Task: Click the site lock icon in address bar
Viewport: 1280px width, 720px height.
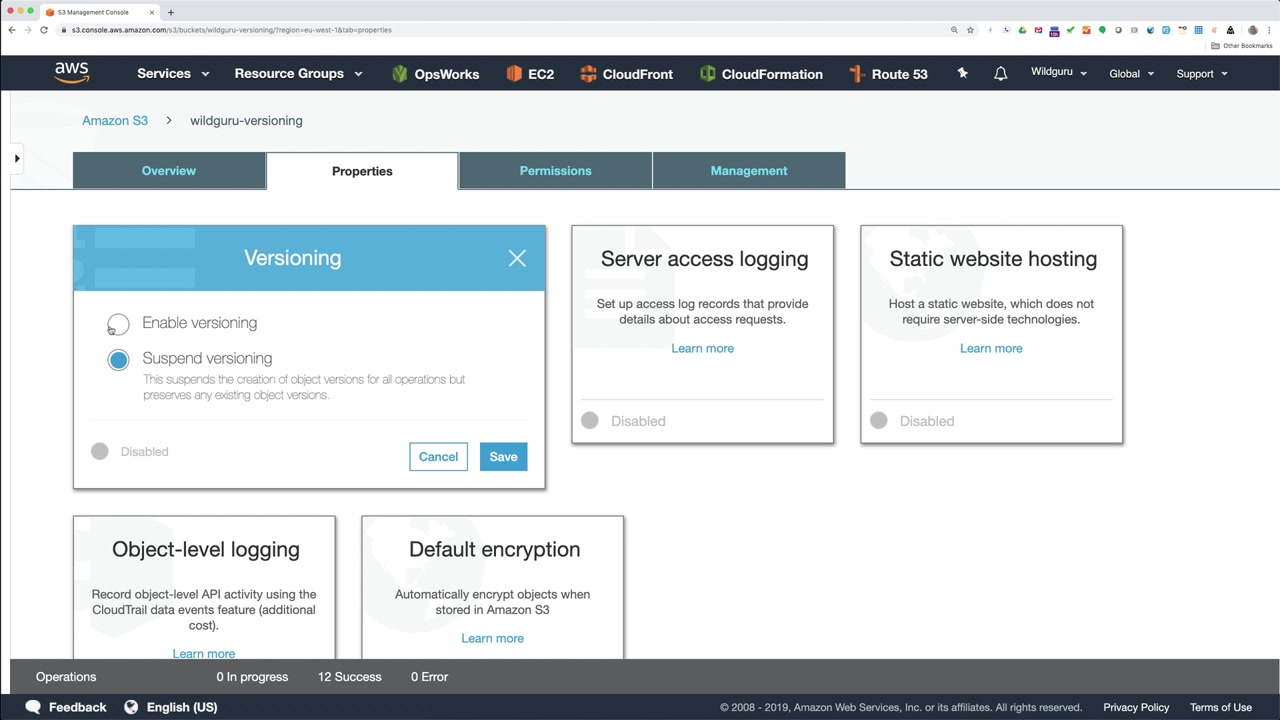Action: (x=64, y=30)
